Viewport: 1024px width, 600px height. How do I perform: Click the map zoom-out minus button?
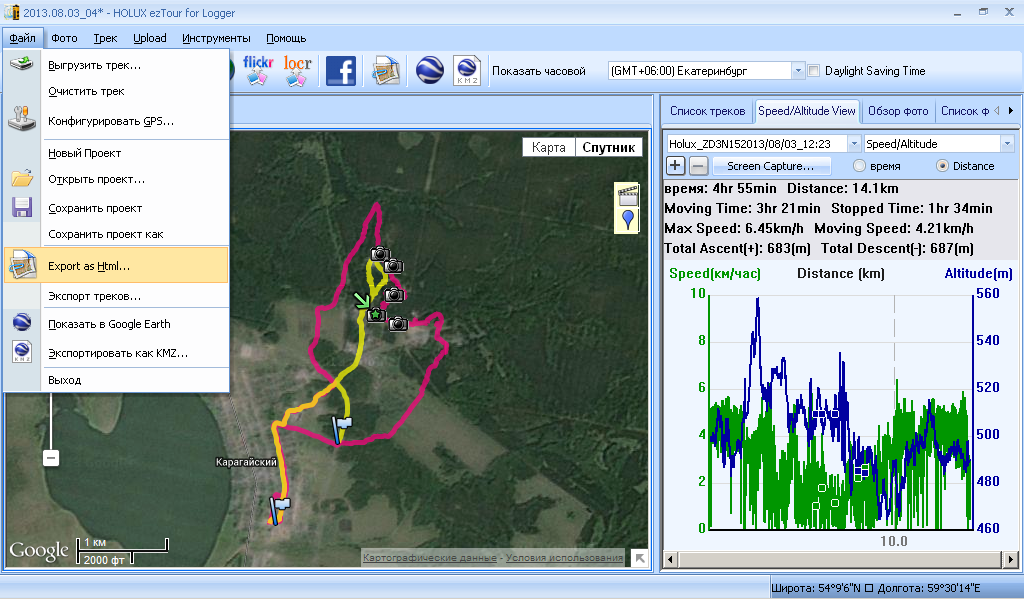pyautogui.click(x=51, y=458)
